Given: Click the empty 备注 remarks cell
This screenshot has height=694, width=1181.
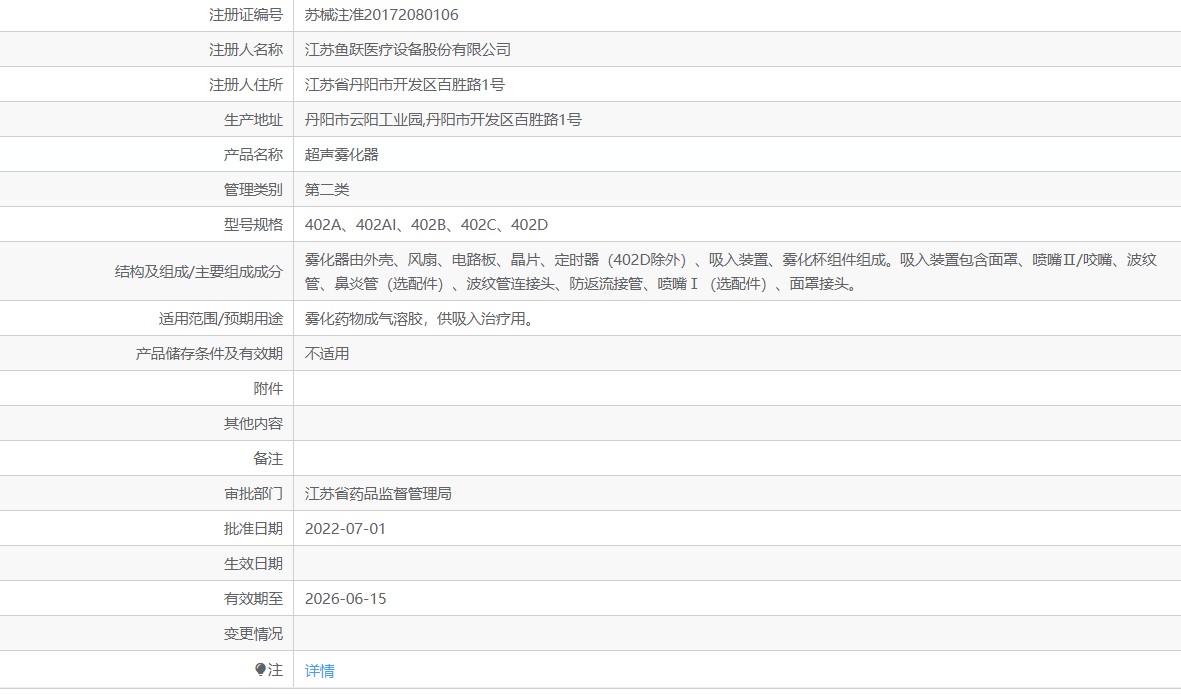Looking at the screenshot, I should [x=737, y=459].
